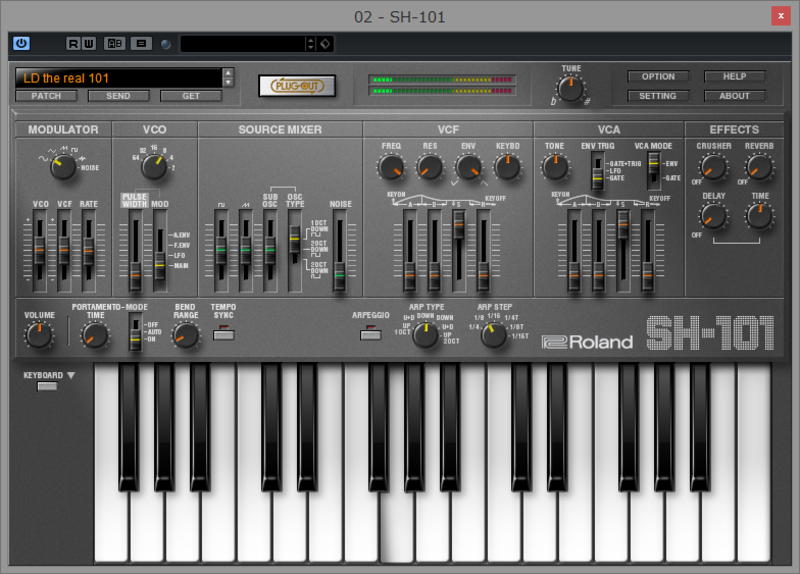Click the VCA envelope Sustain slider

point(623,251)
